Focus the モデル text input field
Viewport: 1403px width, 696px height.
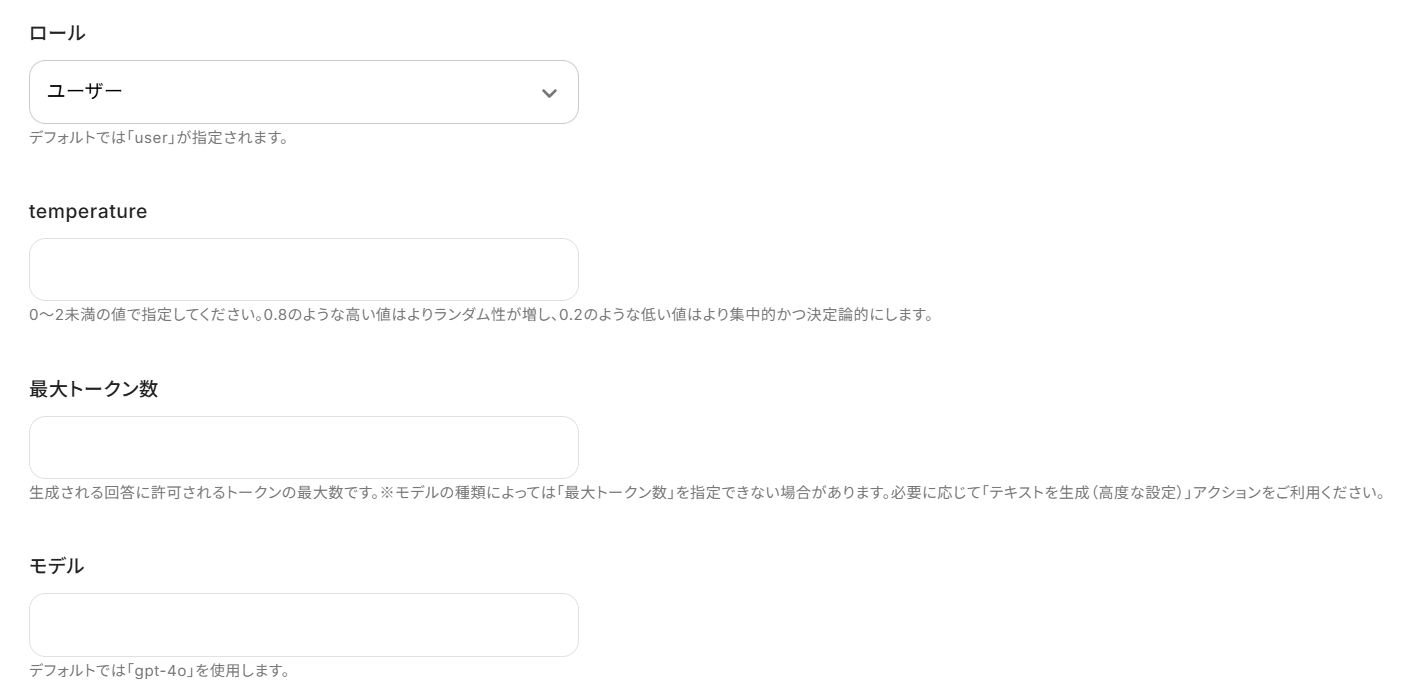(304, 625)
